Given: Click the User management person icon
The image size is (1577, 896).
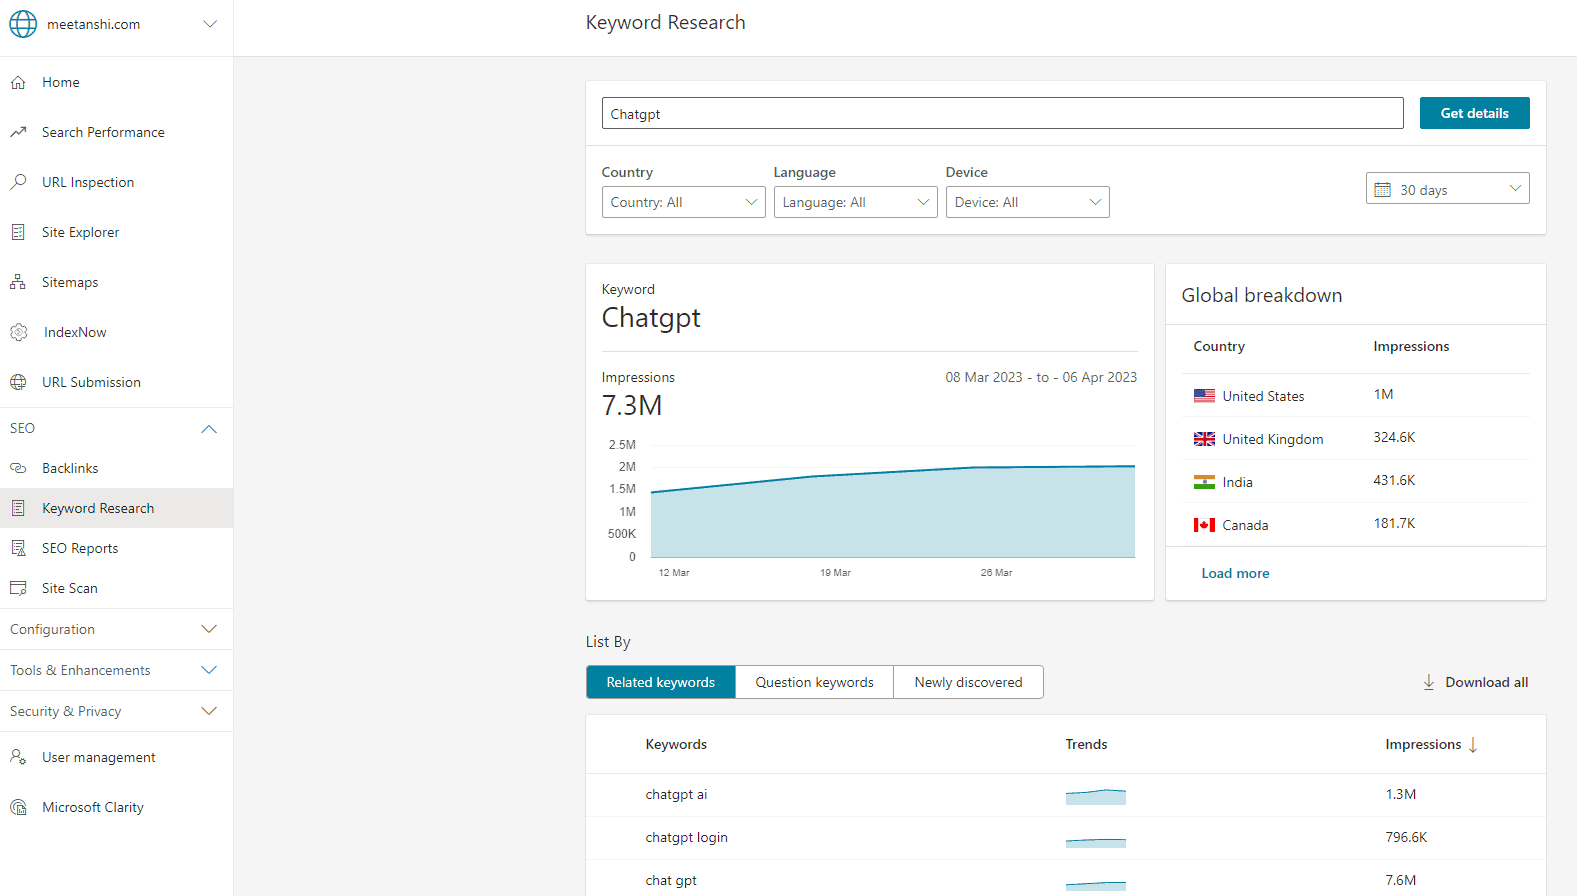Looking at the screenshot, I should (x=18, y=757).
